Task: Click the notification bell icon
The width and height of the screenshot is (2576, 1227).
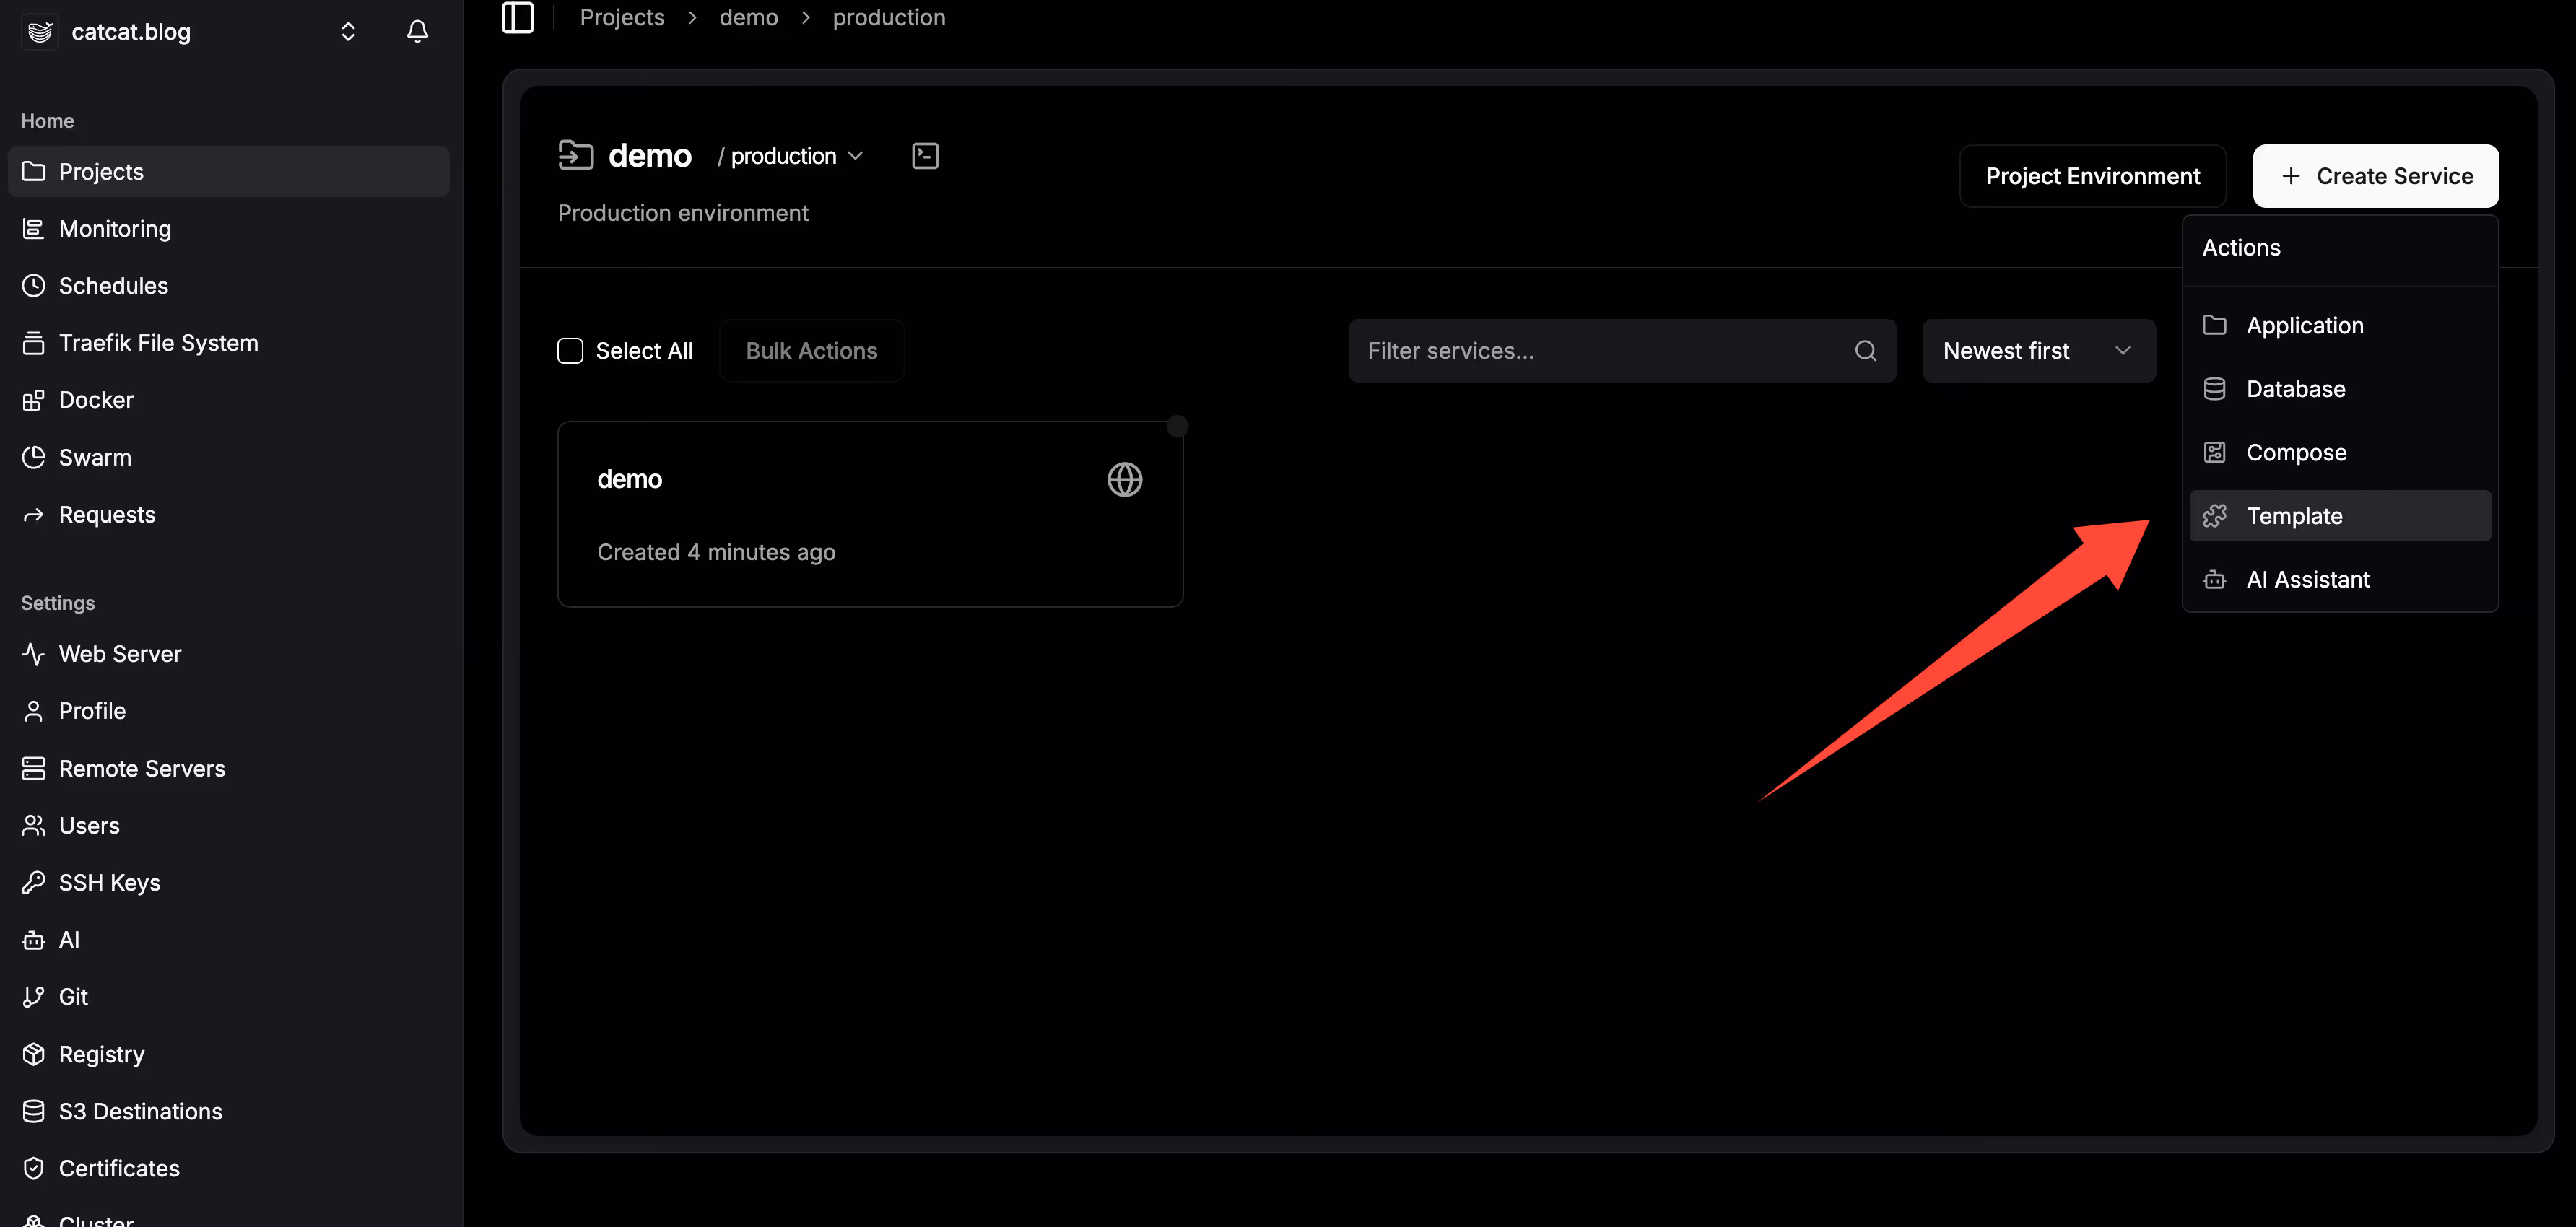Action: point(417,32)
